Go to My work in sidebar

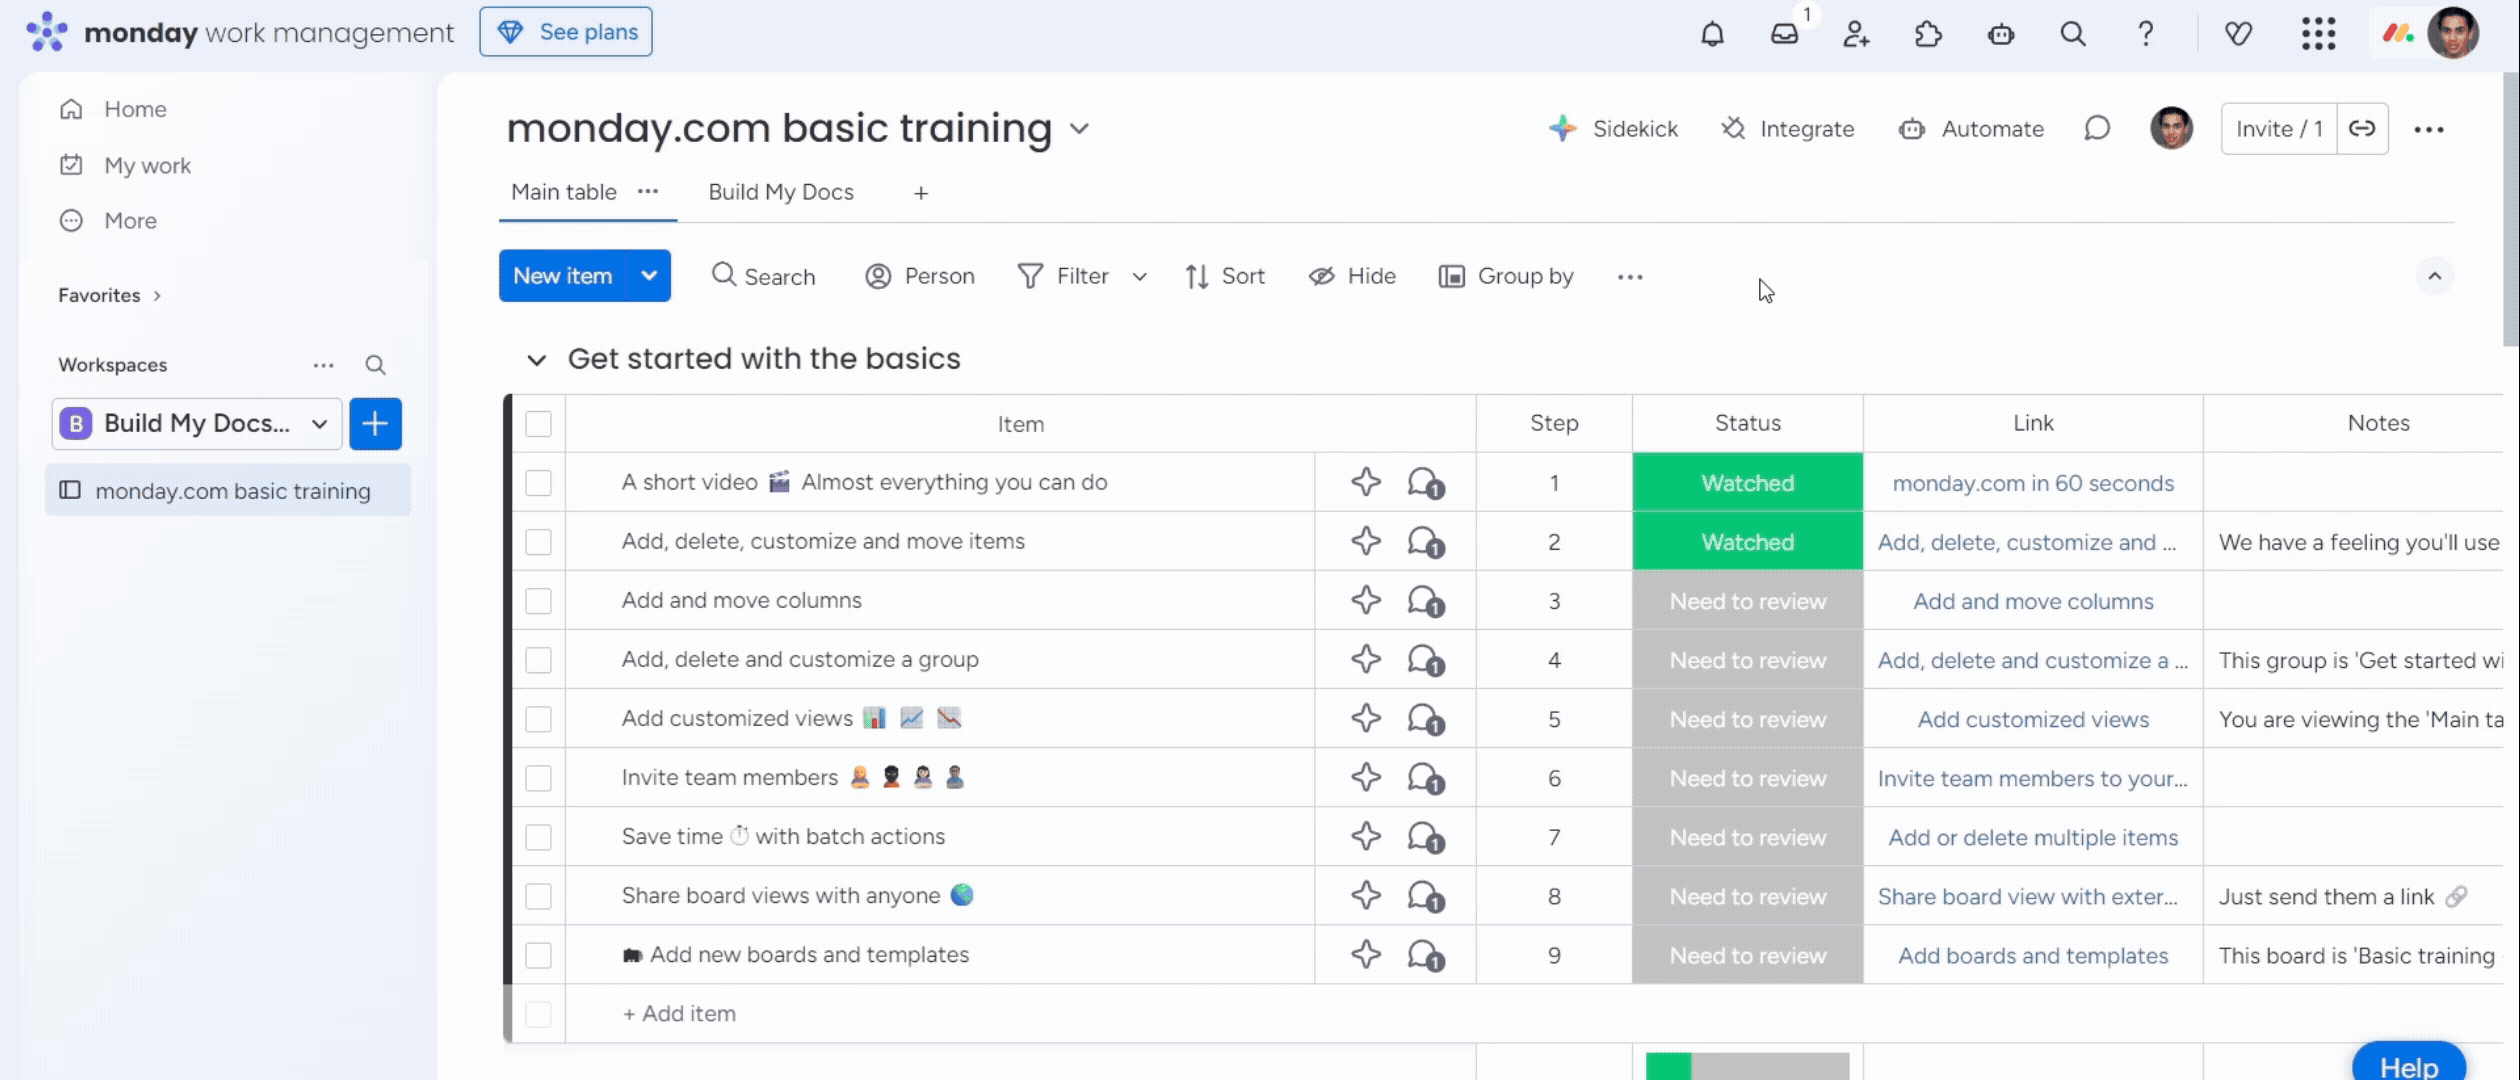[x=147, y=165]
